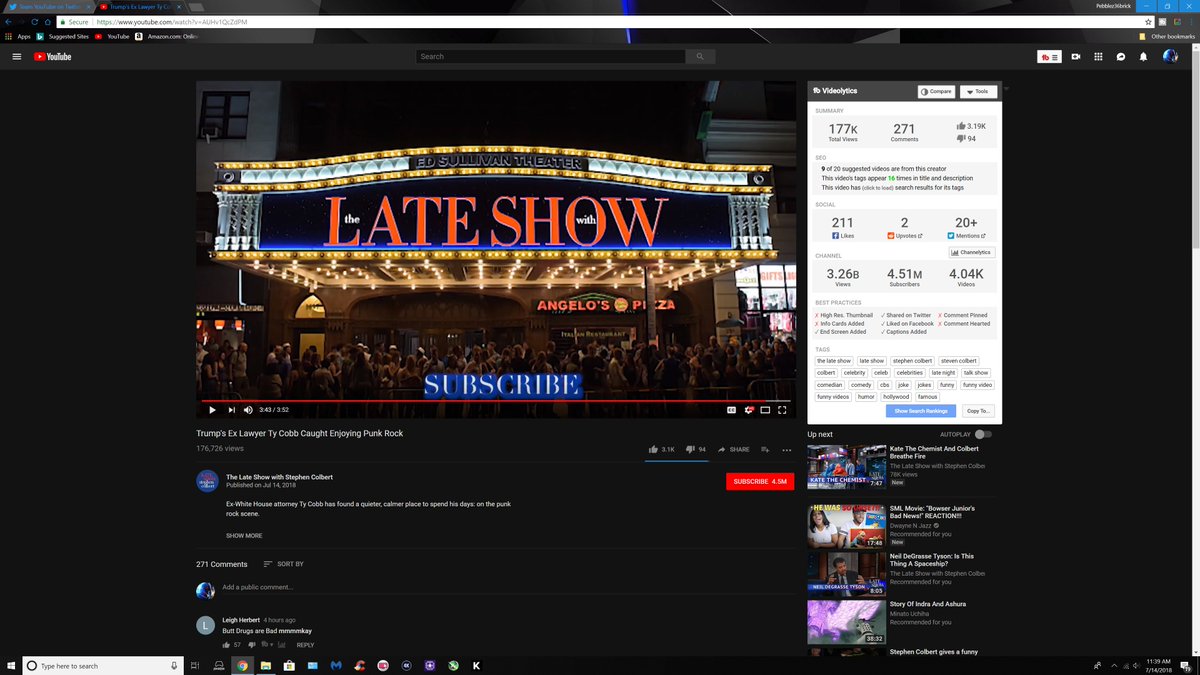Click the browser address bar URL
Screen dimensions: 1200x675
click(x=172, y=21)
